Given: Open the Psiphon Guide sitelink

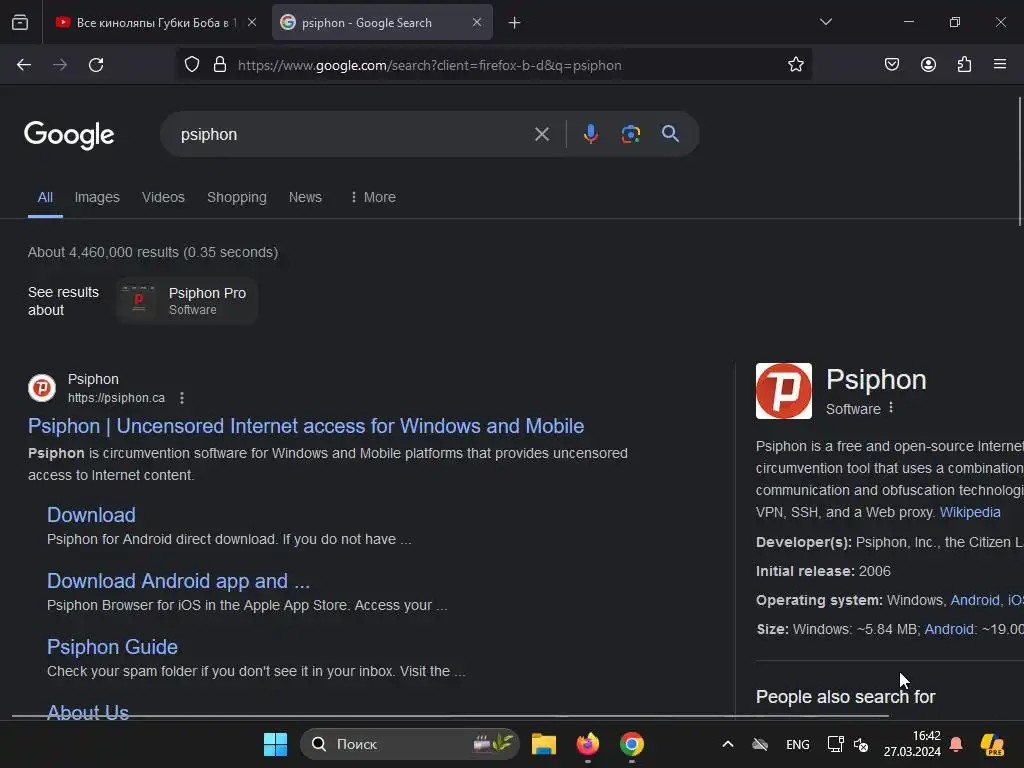Looking at the screenshot, I should [112, 647].
